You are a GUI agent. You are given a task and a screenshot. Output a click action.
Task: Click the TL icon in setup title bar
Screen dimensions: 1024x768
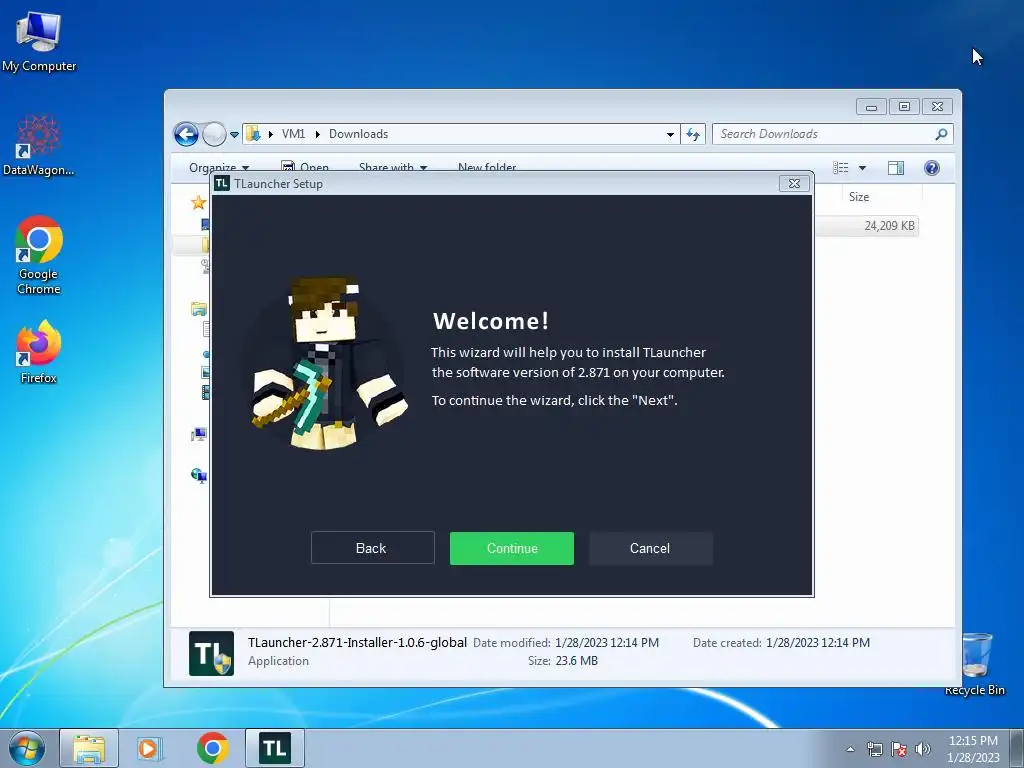tap(222, 184)
